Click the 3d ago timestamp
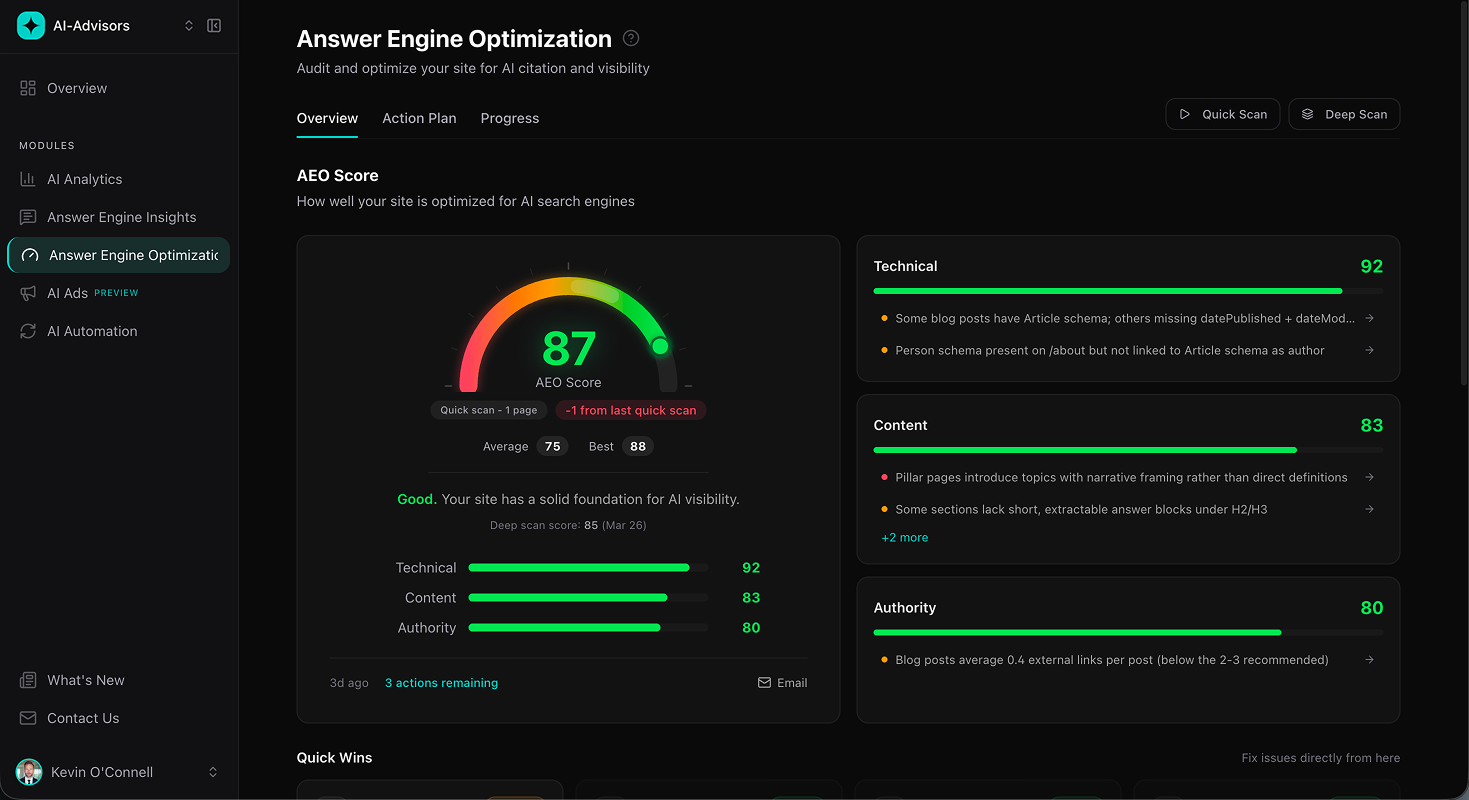Image resolution: width=1469 pixels, height=800 pixels. point(349,683)
